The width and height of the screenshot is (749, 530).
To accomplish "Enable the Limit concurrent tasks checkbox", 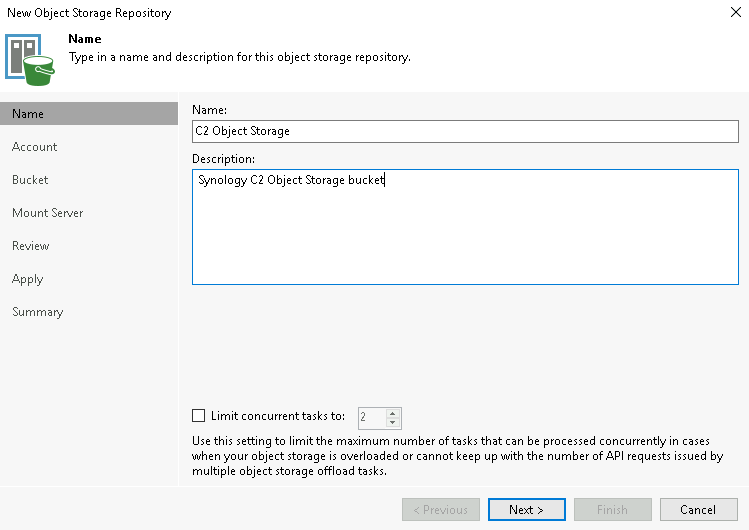I will click(198, 415).
